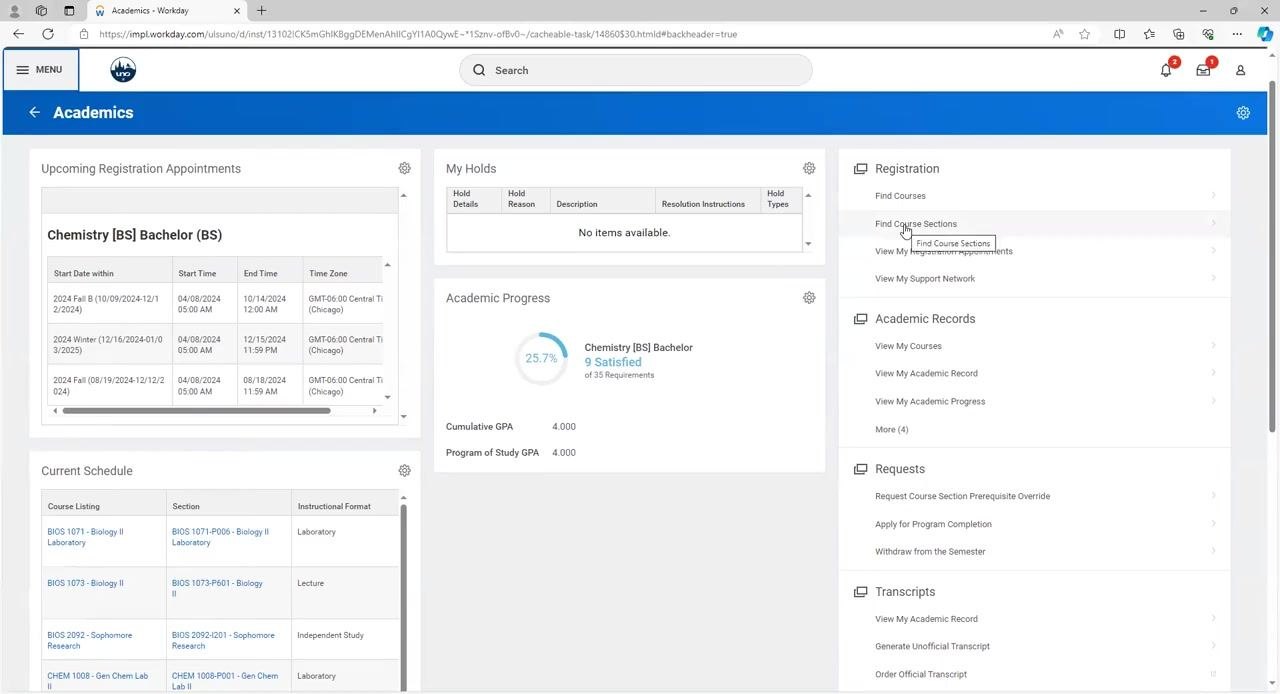Screen dimensions: 1280x694
Task: Open CHEM 1008 - Gen Chem Lab II course listing
Action: (97, 681)
